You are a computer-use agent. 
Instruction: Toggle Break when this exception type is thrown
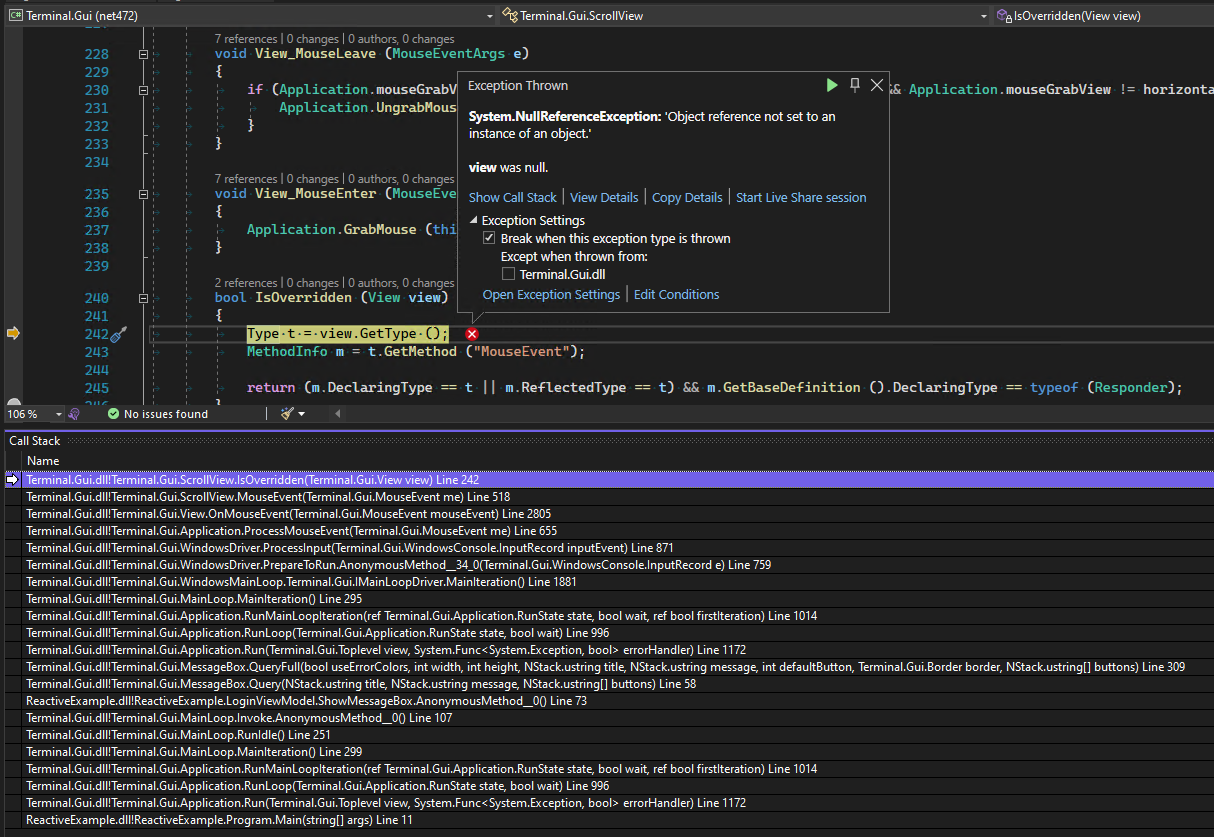(x=489, y=239)
